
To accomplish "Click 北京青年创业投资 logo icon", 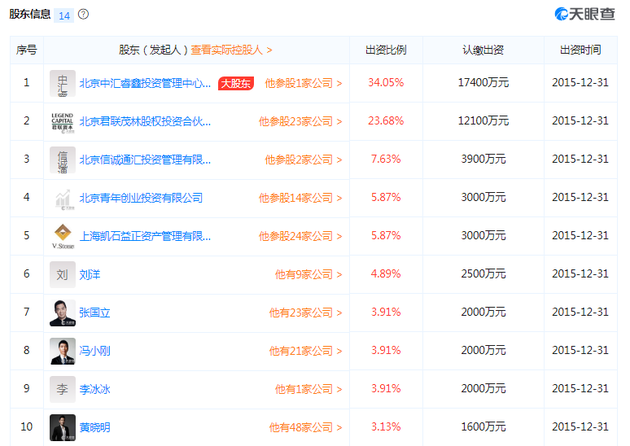I will point(63,198).
